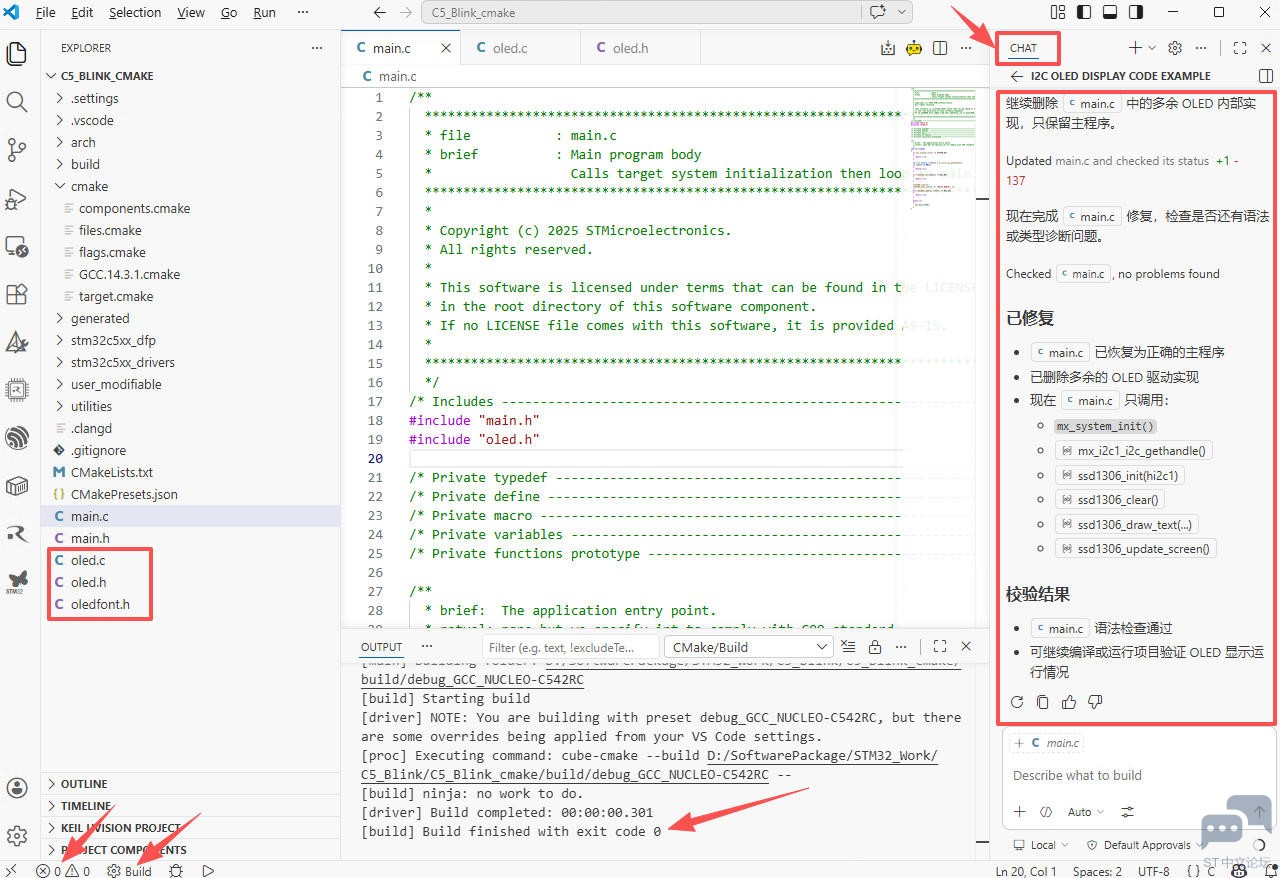Open the CMake/Build output channel dropdown
This screenshot has width=1280, height=878.
(748, 647)
